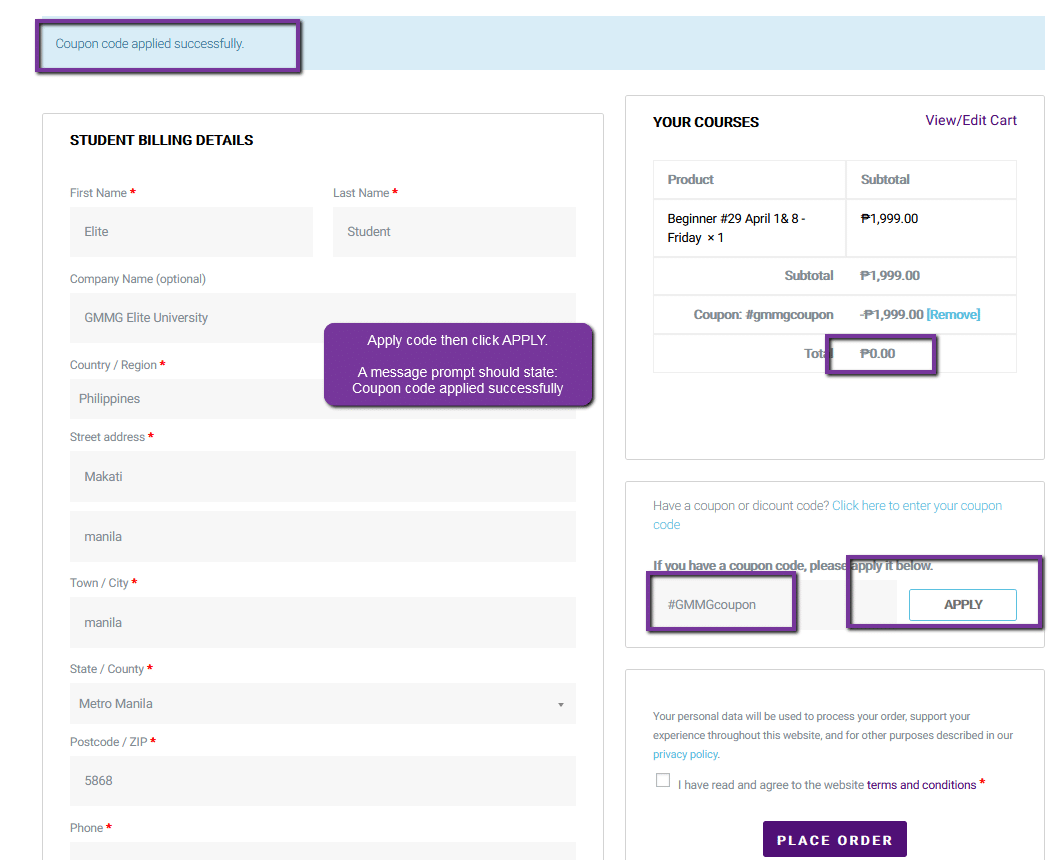Open the terms and conditions link
1062x860 pixels.
pos(921,785)
